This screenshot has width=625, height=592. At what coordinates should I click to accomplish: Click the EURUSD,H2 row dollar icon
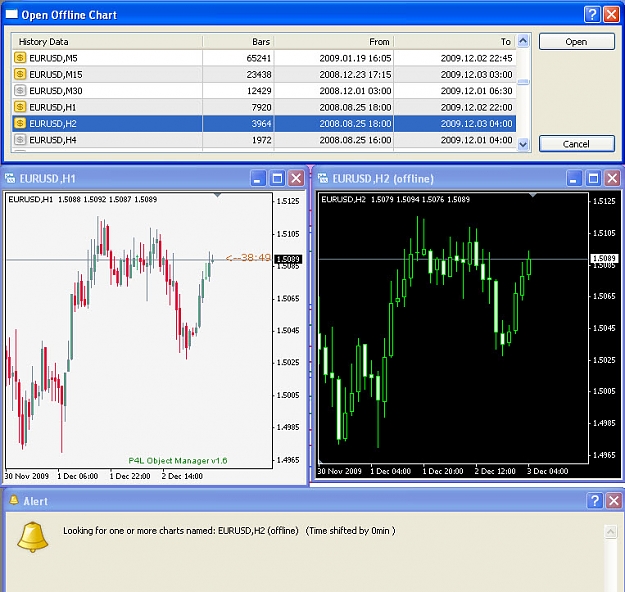pos(20,123)
